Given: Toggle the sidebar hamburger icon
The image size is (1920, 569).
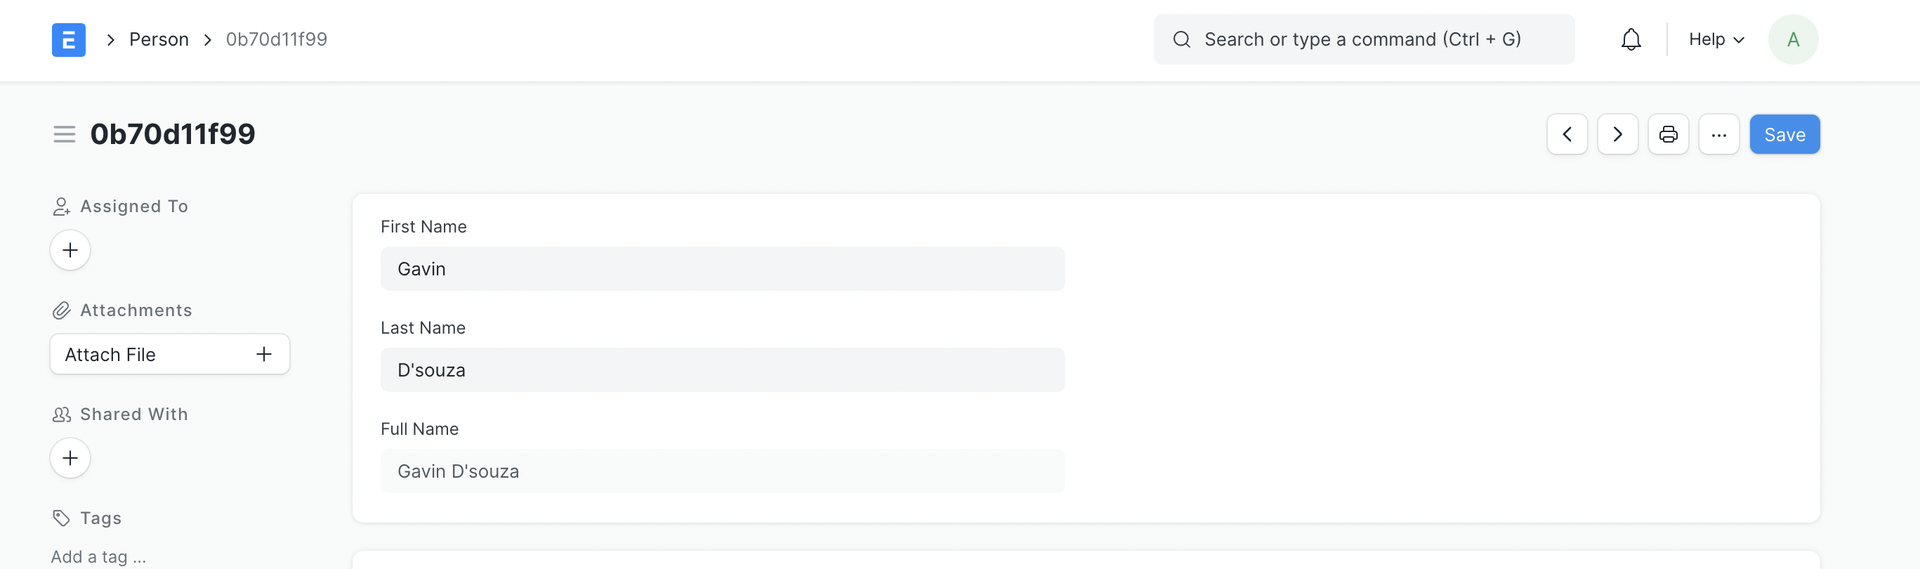Looking at the screenshot, I should point(64,134).
